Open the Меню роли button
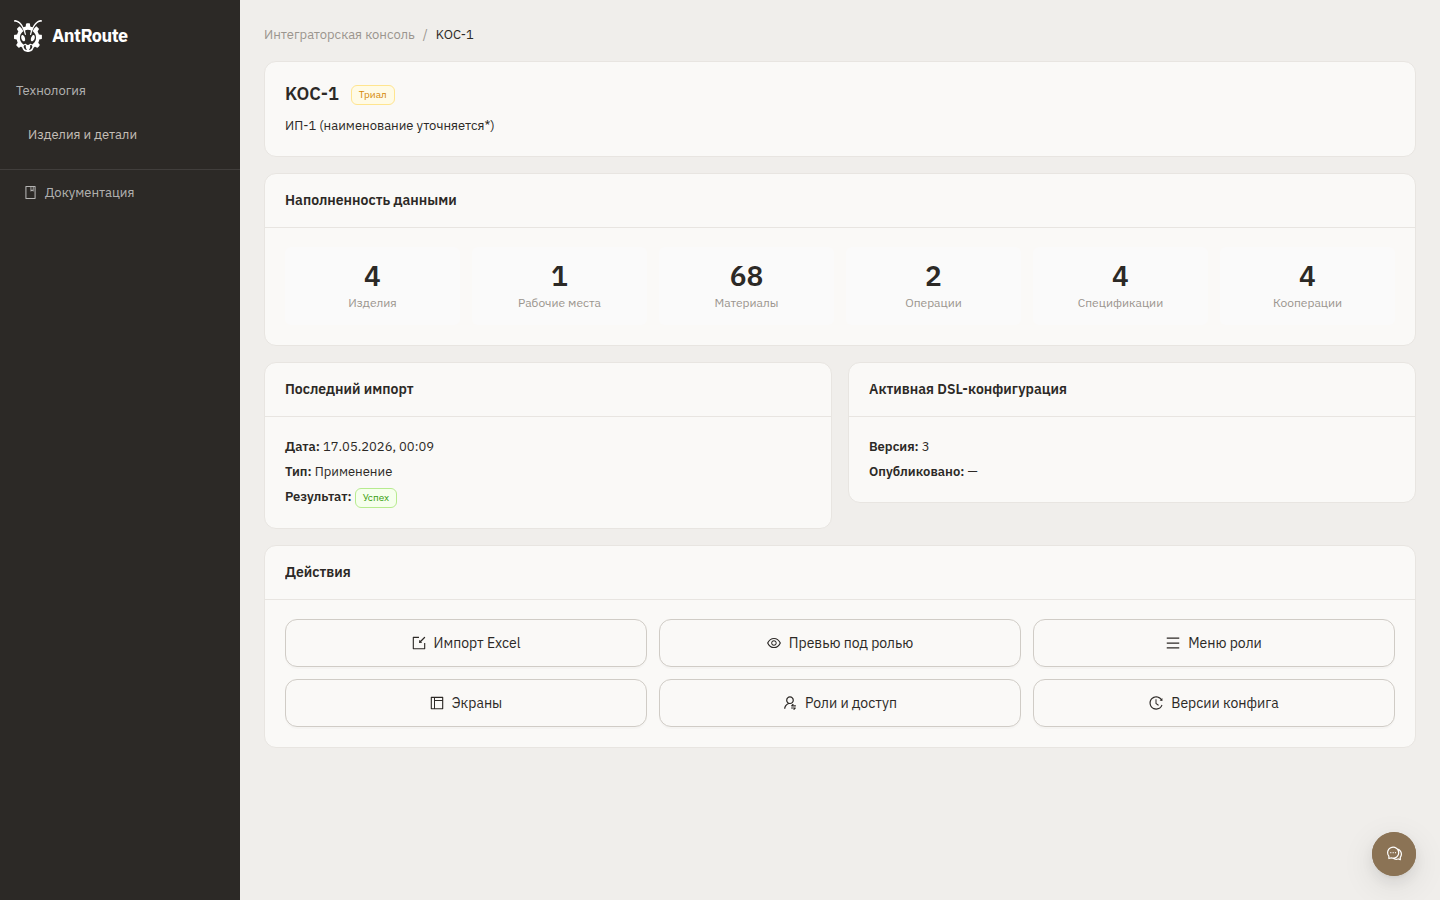1440x900 pixels. [1214, 643]
